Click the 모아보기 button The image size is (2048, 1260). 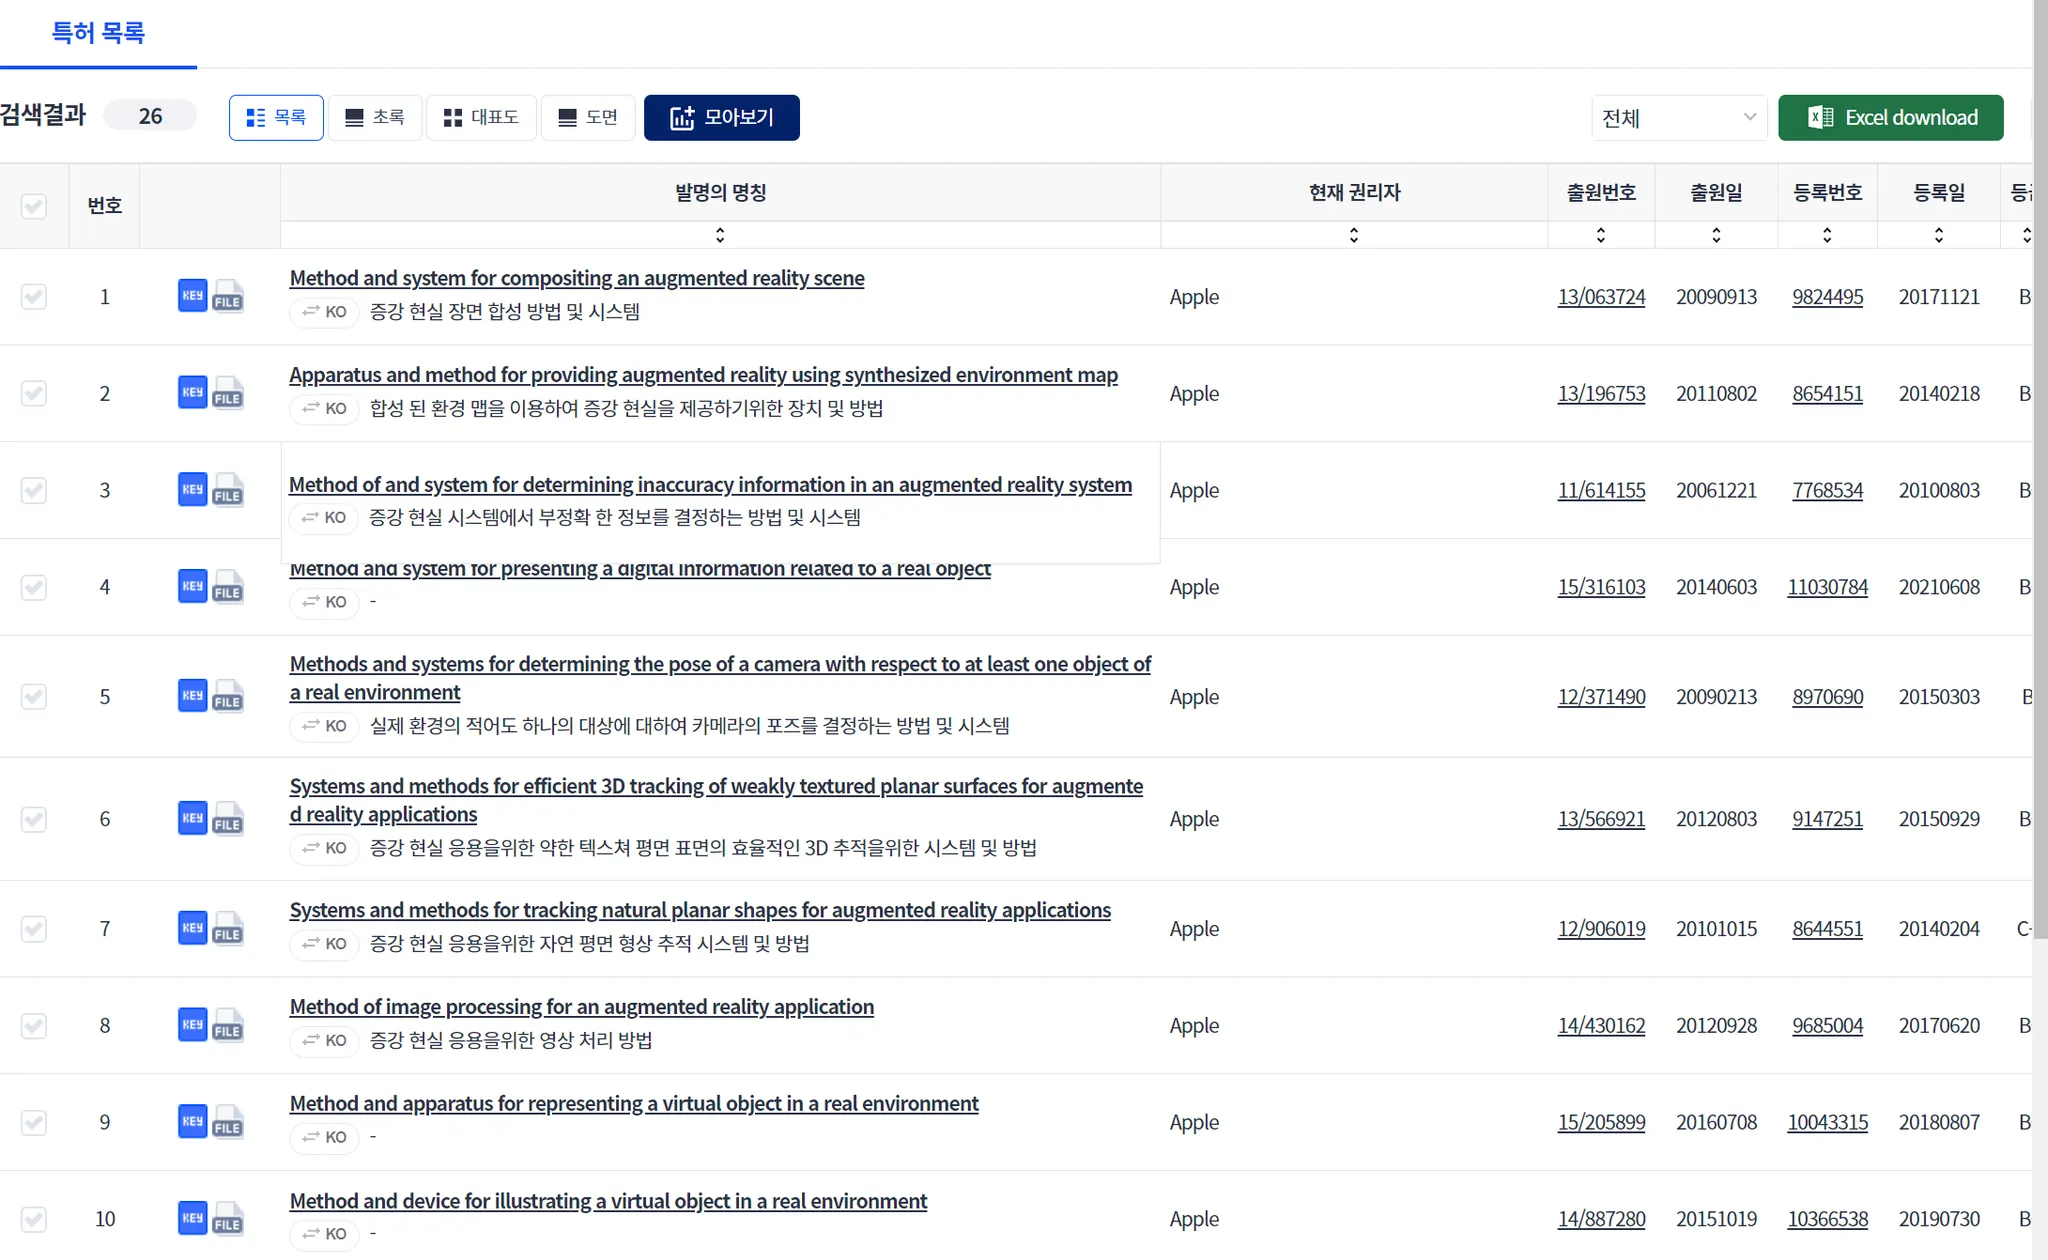[x=721, y=118]
